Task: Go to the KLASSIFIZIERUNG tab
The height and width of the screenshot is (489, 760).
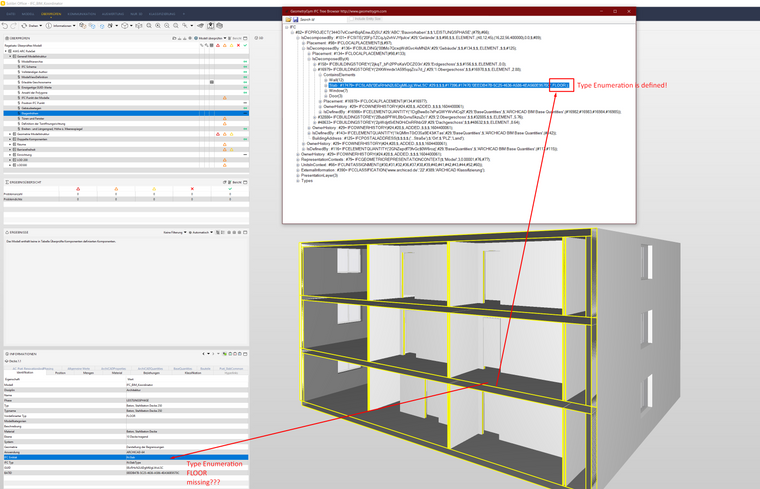Action: [x=162, y=14]
